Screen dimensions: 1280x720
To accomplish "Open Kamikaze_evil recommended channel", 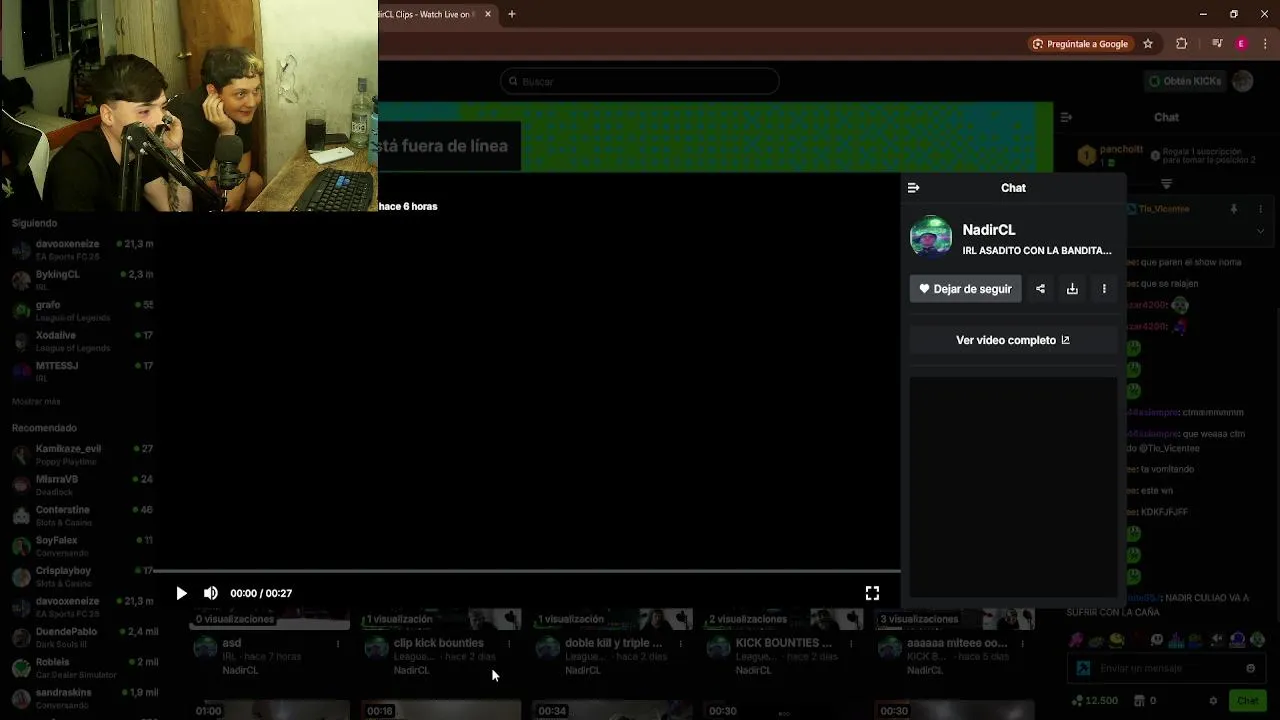I will [x=83, y=455].
